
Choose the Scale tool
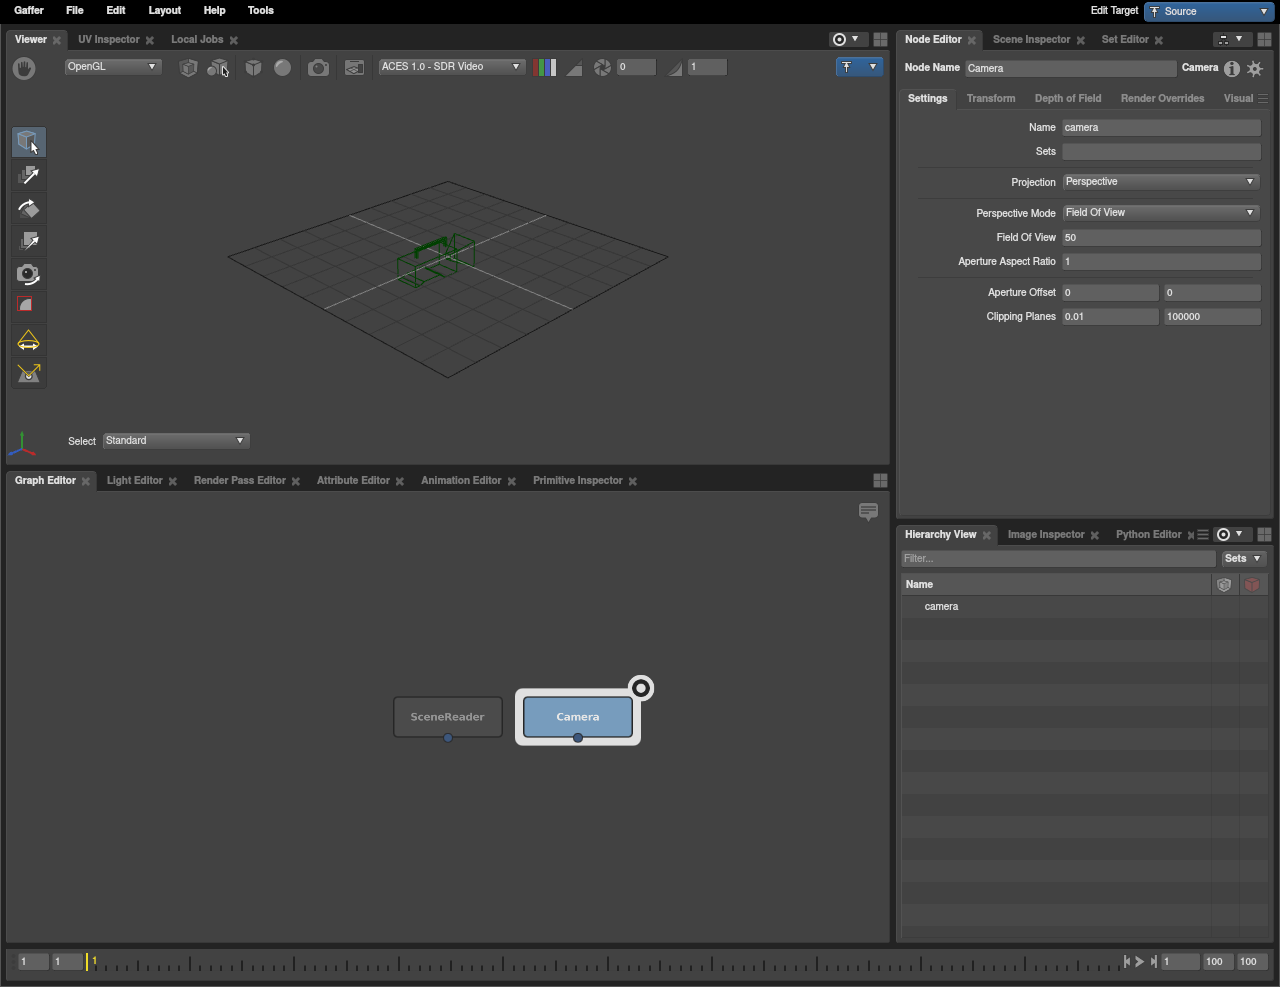(x=28, y=241)
